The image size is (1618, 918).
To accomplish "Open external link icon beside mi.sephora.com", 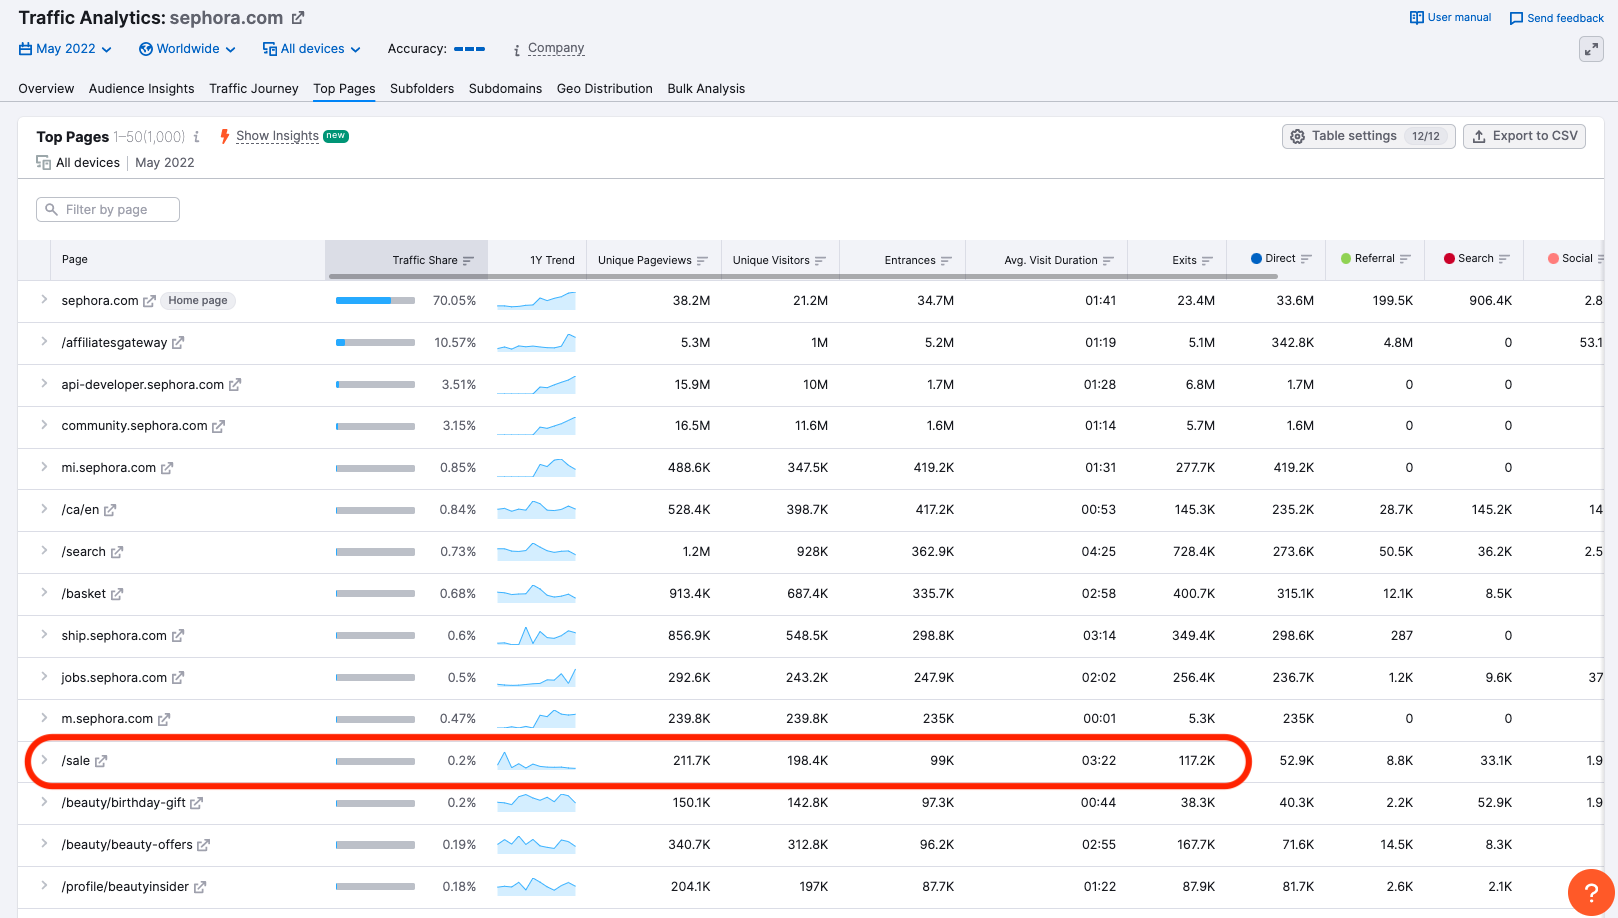I will (167, 468).
